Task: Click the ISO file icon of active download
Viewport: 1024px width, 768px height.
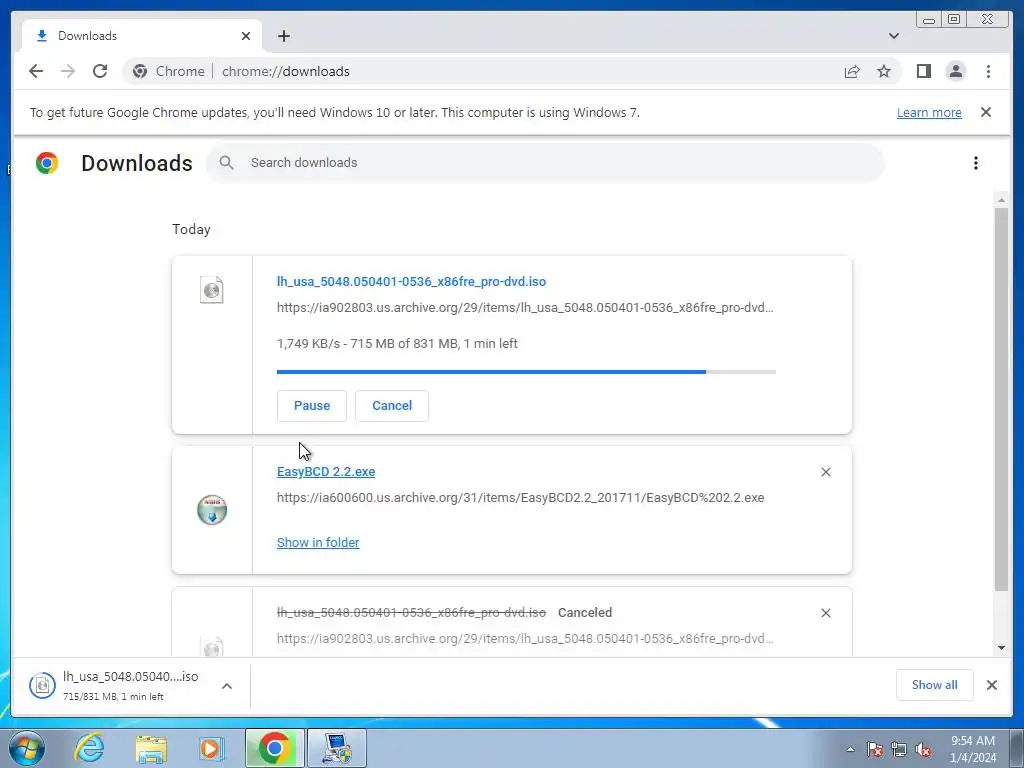Action: click(212, 289)
